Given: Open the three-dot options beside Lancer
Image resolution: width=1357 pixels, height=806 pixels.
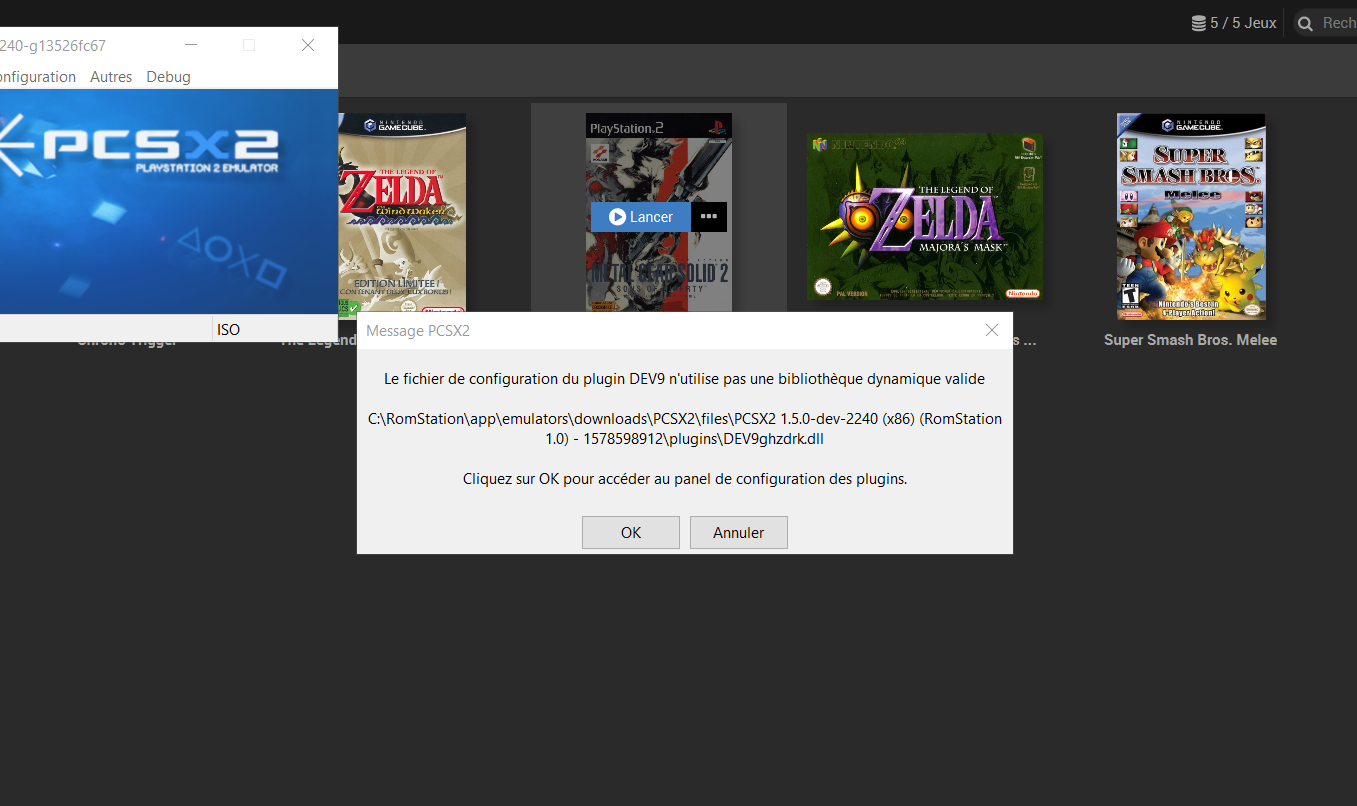Looking at the screenshot, I should point(709,217).
